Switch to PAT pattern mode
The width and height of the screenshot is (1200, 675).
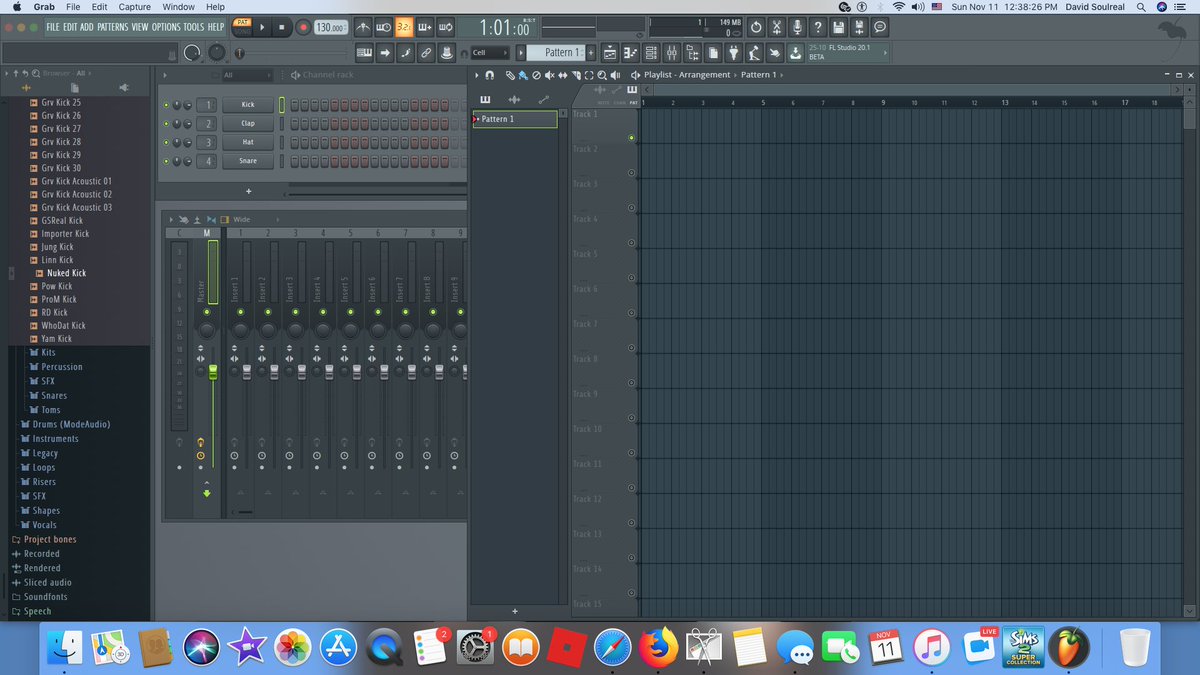(241, 22)
